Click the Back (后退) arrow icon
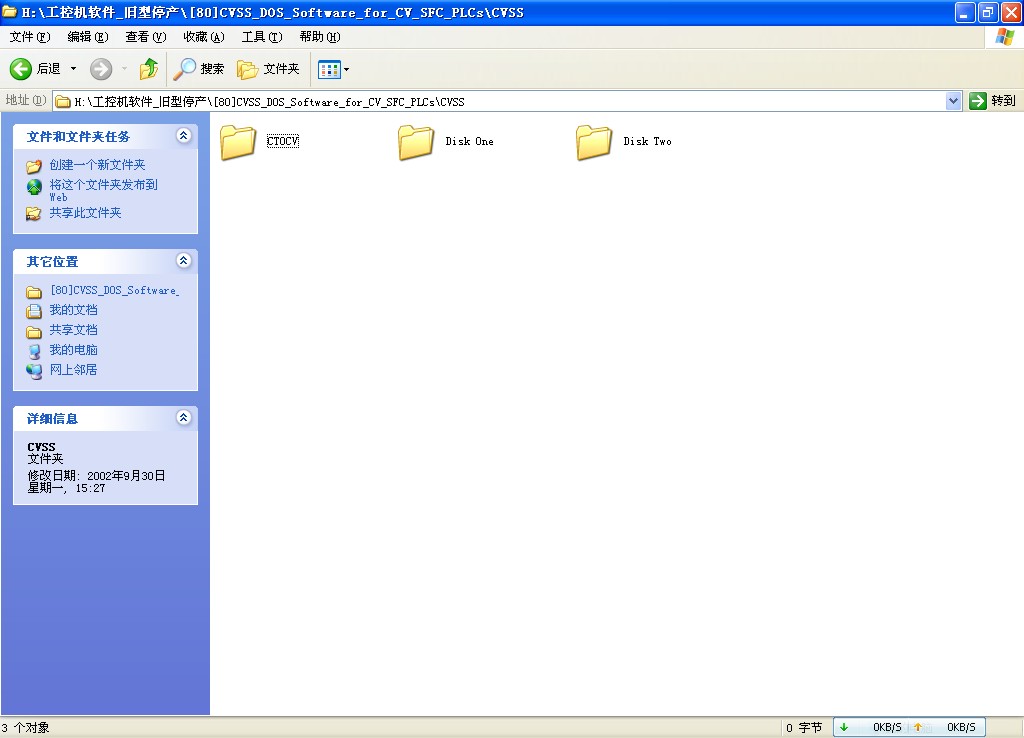Image resolution: width=1024 pixels, height=738 pixels. click(x=22, y=69)
